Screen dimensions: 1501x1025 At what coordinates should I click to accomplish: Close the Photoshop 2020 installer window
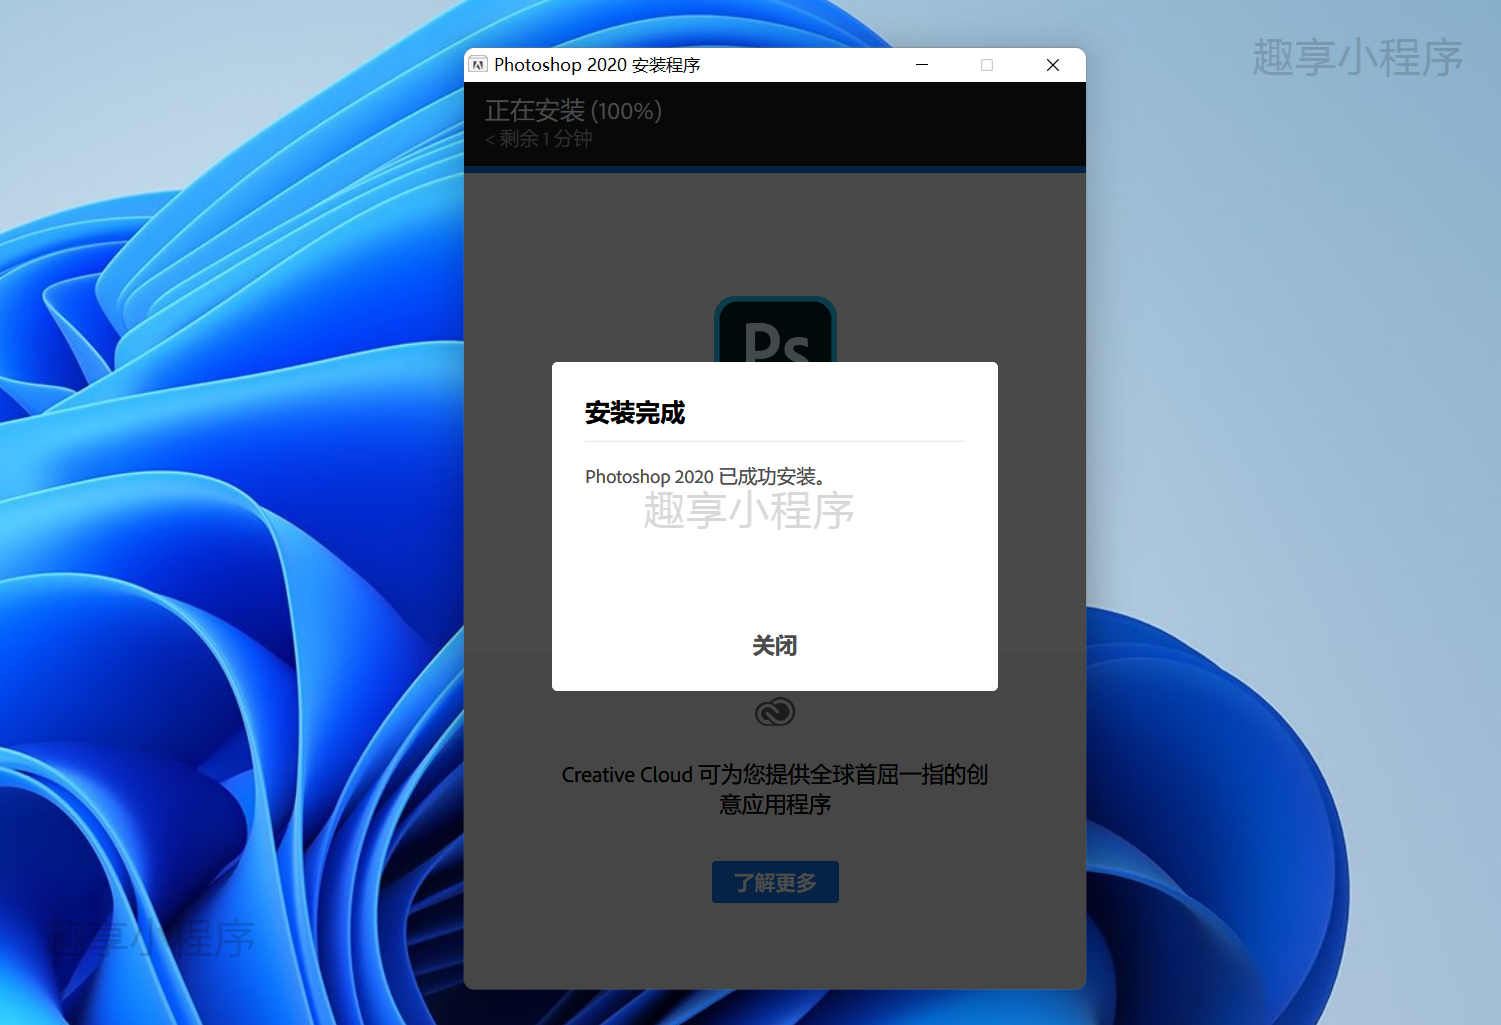pos(1053,65)
